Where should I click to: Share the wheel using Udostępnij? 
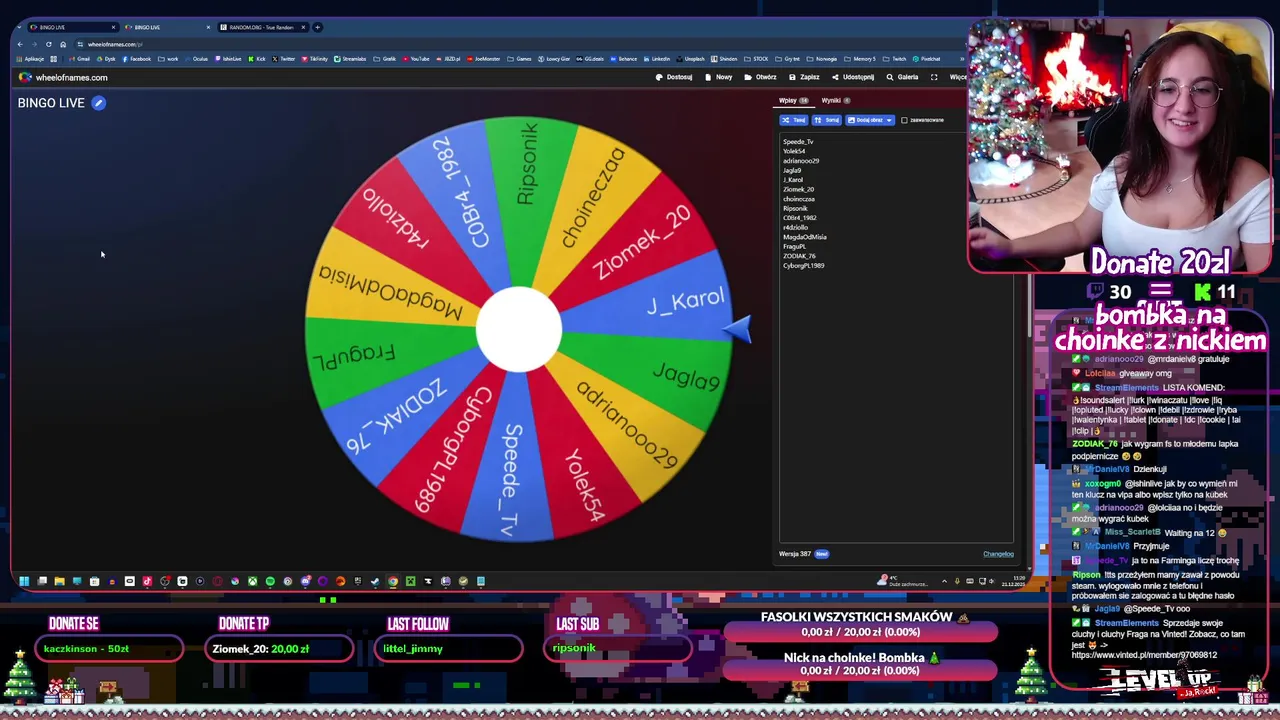pyautogui.click(x=852, y=77)
